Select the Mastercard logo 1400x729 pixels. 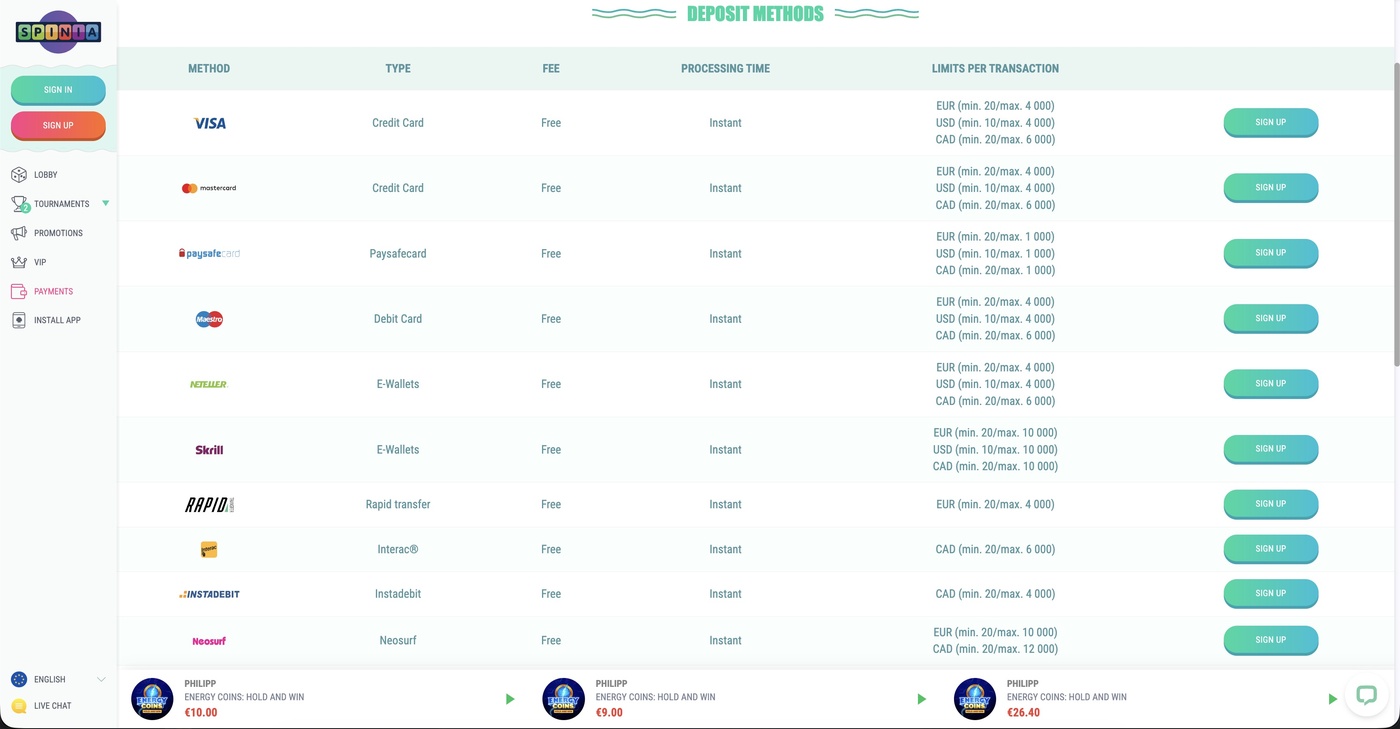209,188
